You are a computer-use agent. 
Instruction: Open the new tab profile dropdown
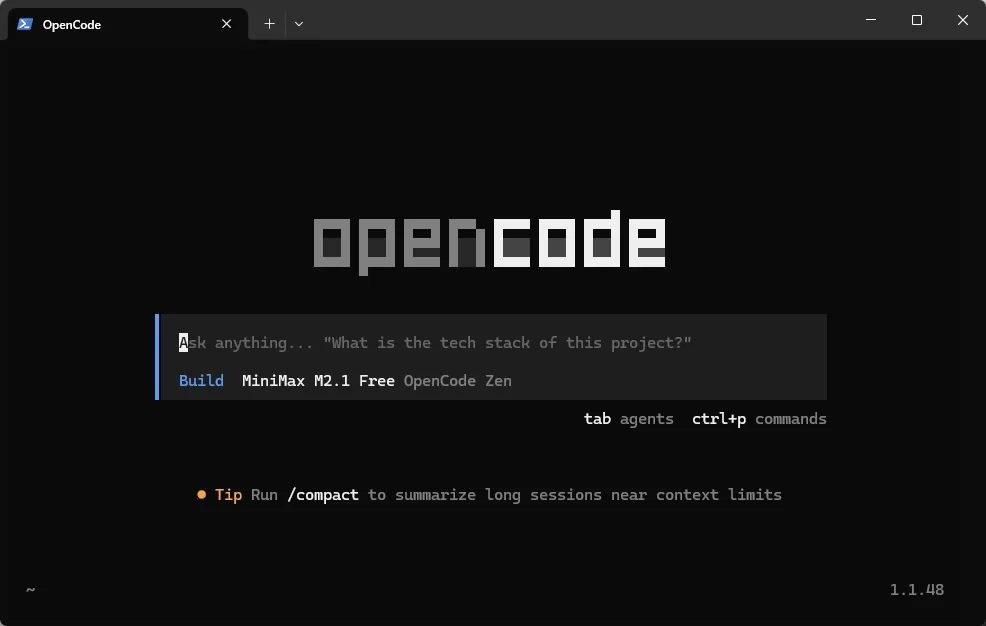click(x=299, y=24)
